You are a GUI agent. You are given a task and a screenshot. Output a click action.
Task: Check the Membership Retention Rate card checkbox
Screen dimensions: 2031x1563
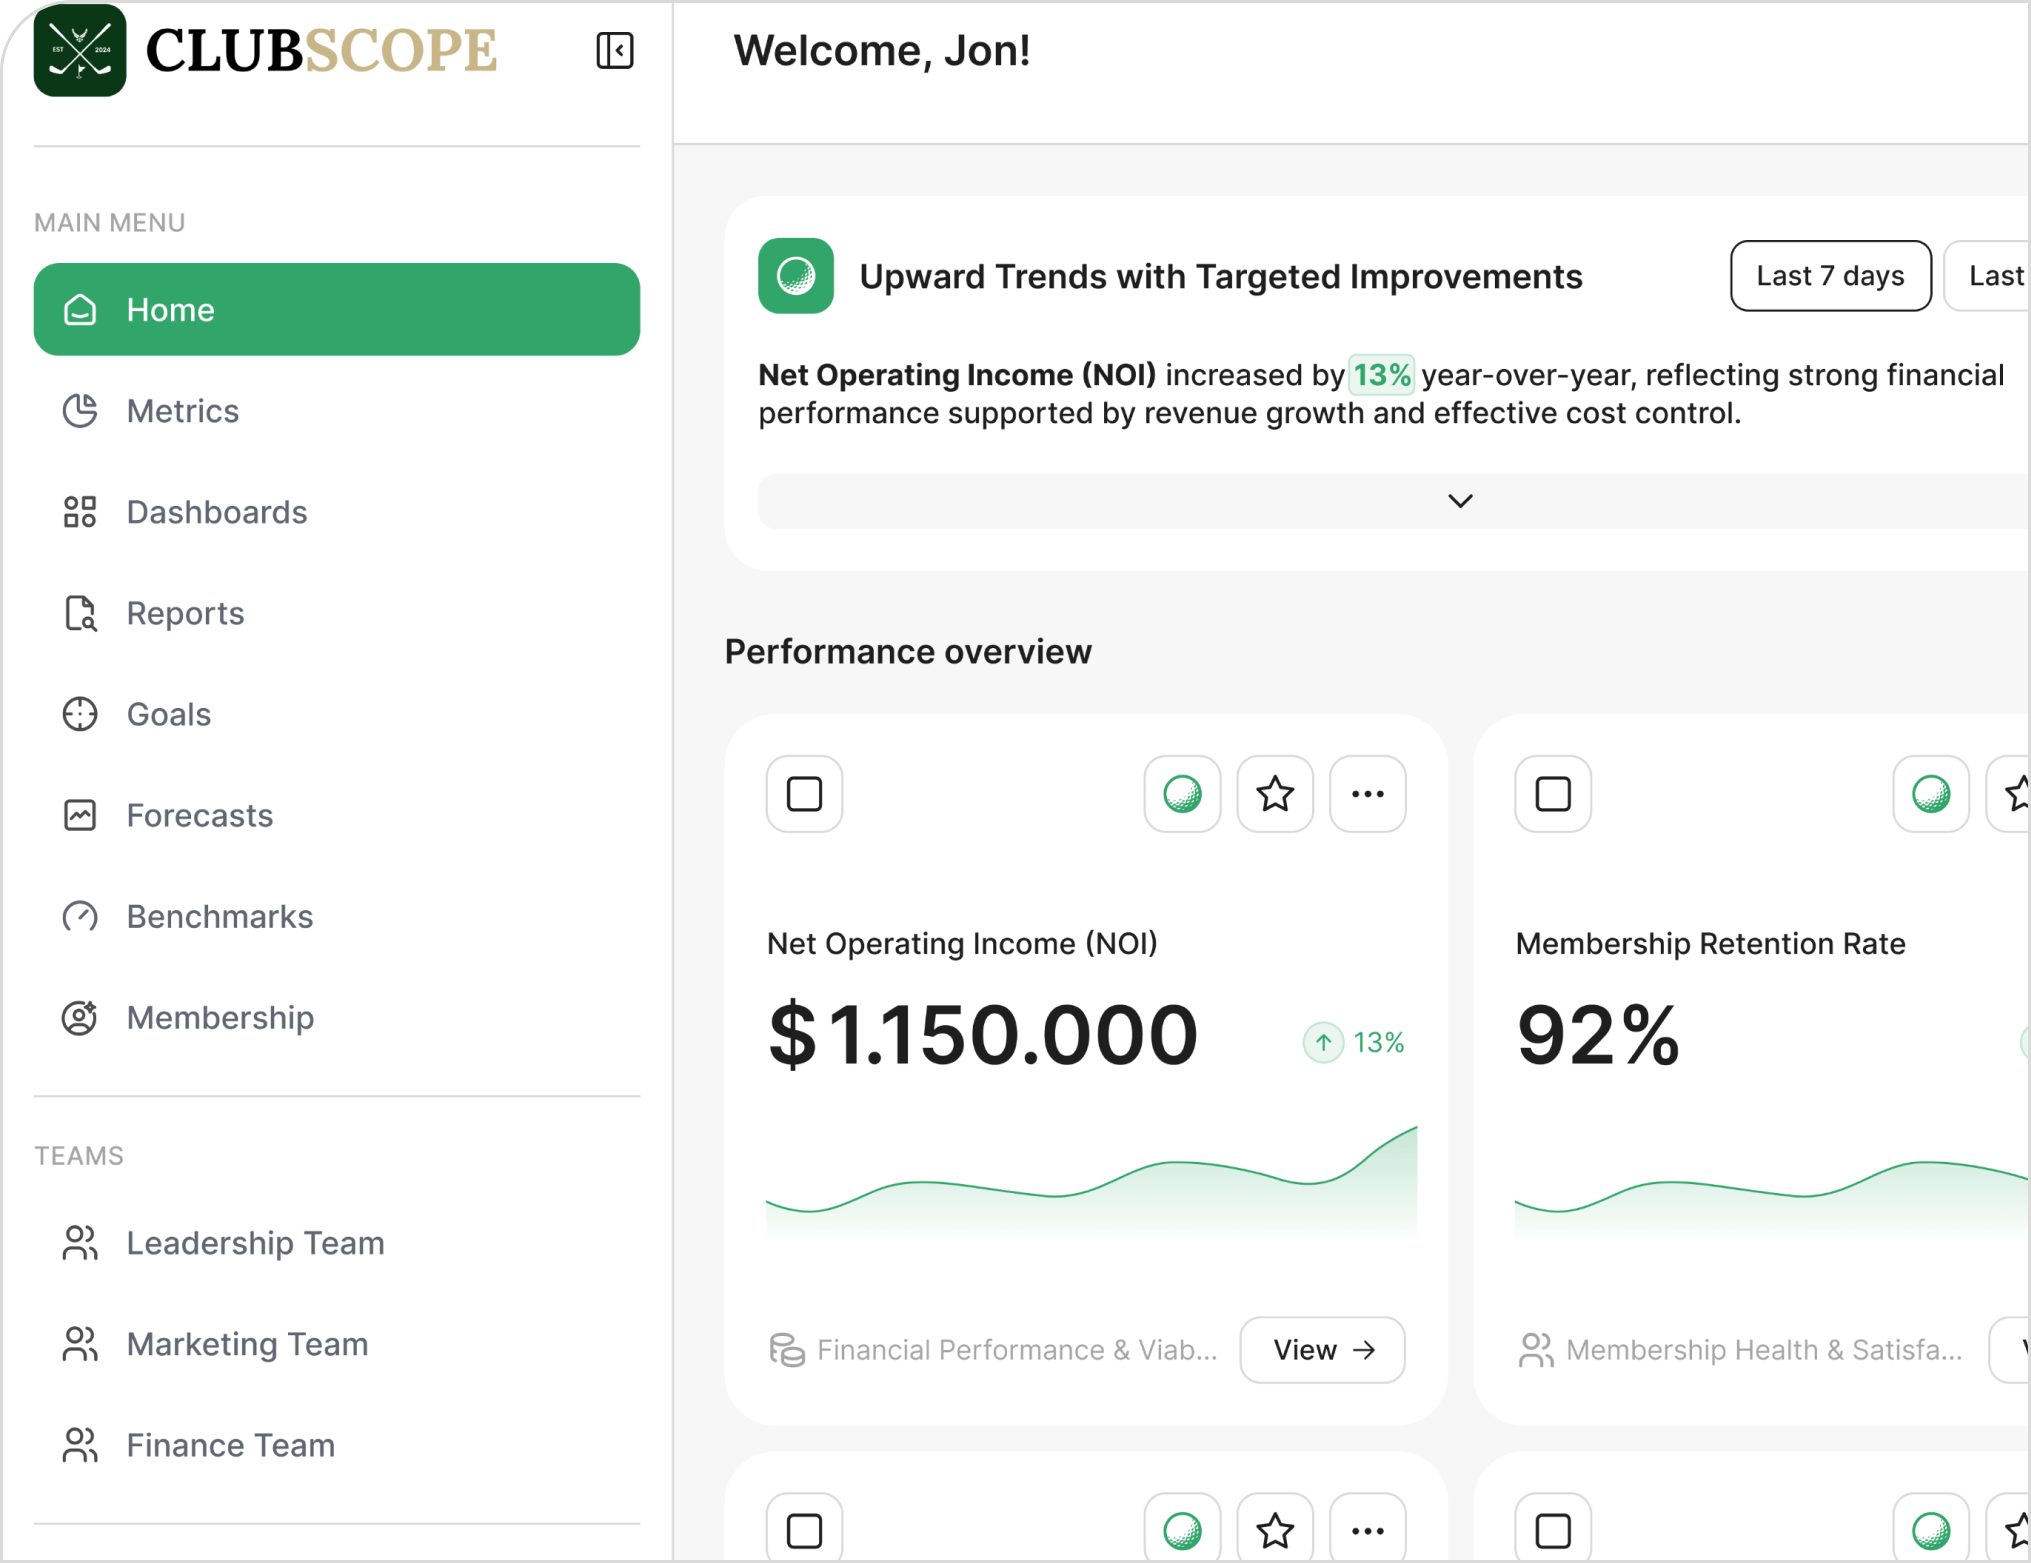click(x=1553, y=794)
